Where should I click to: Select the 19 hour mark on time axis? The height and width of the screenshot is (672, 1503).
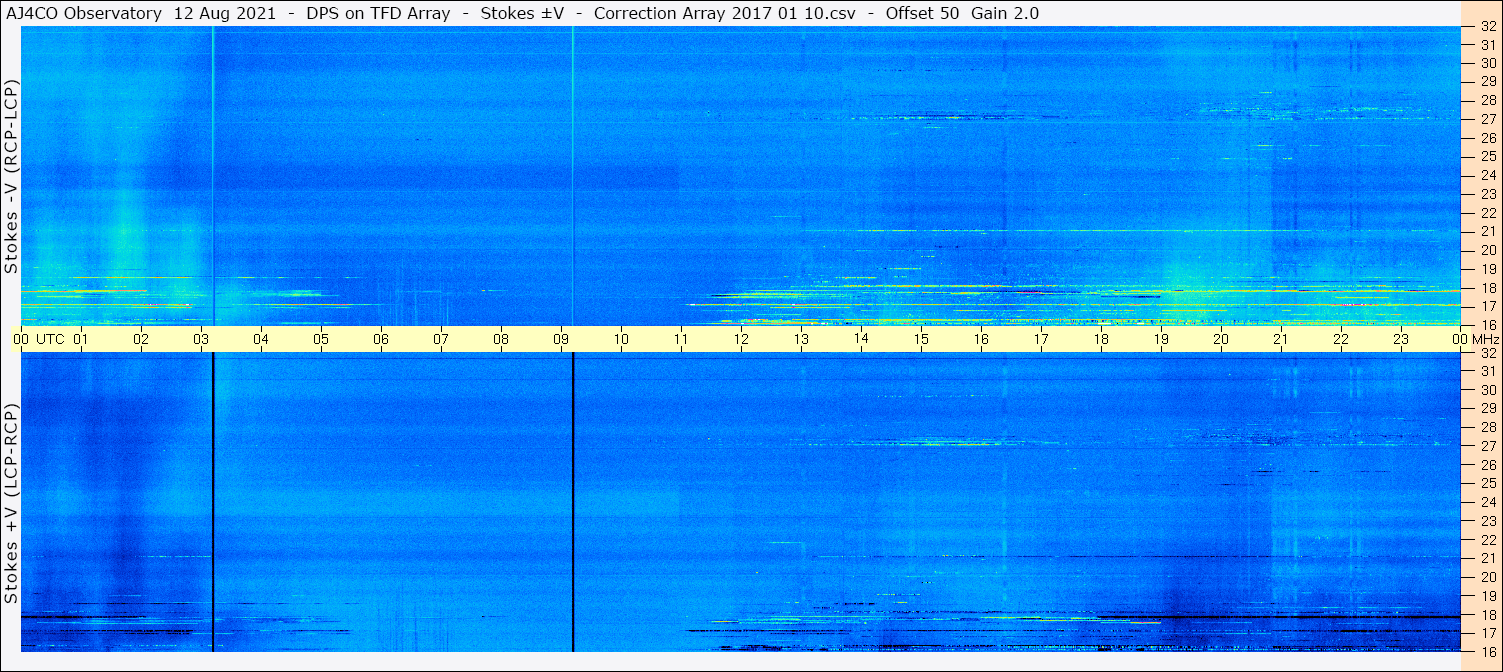[1161, 339]
